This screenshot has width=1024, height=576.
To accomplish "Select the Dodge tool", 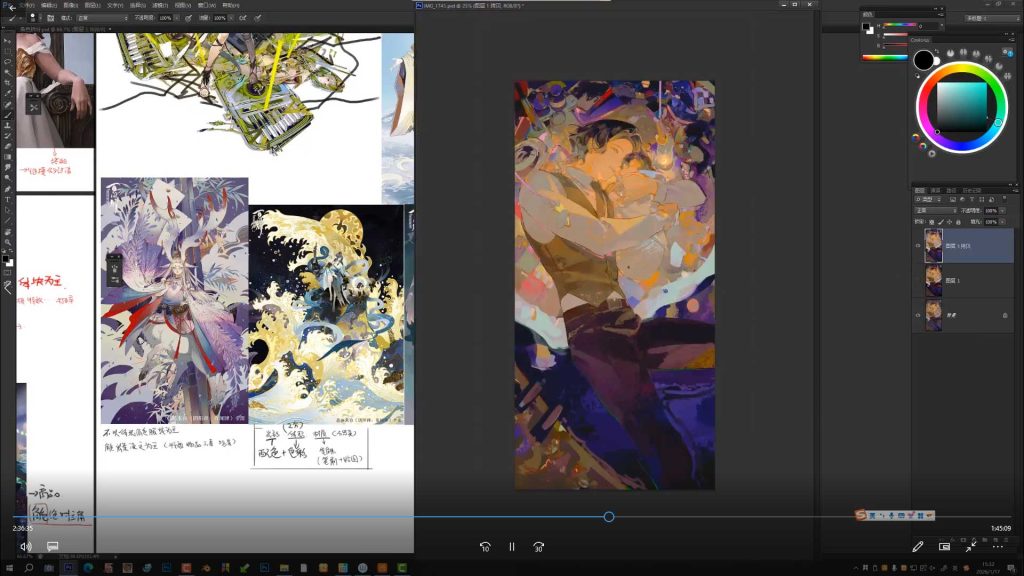I will point(8,178).
